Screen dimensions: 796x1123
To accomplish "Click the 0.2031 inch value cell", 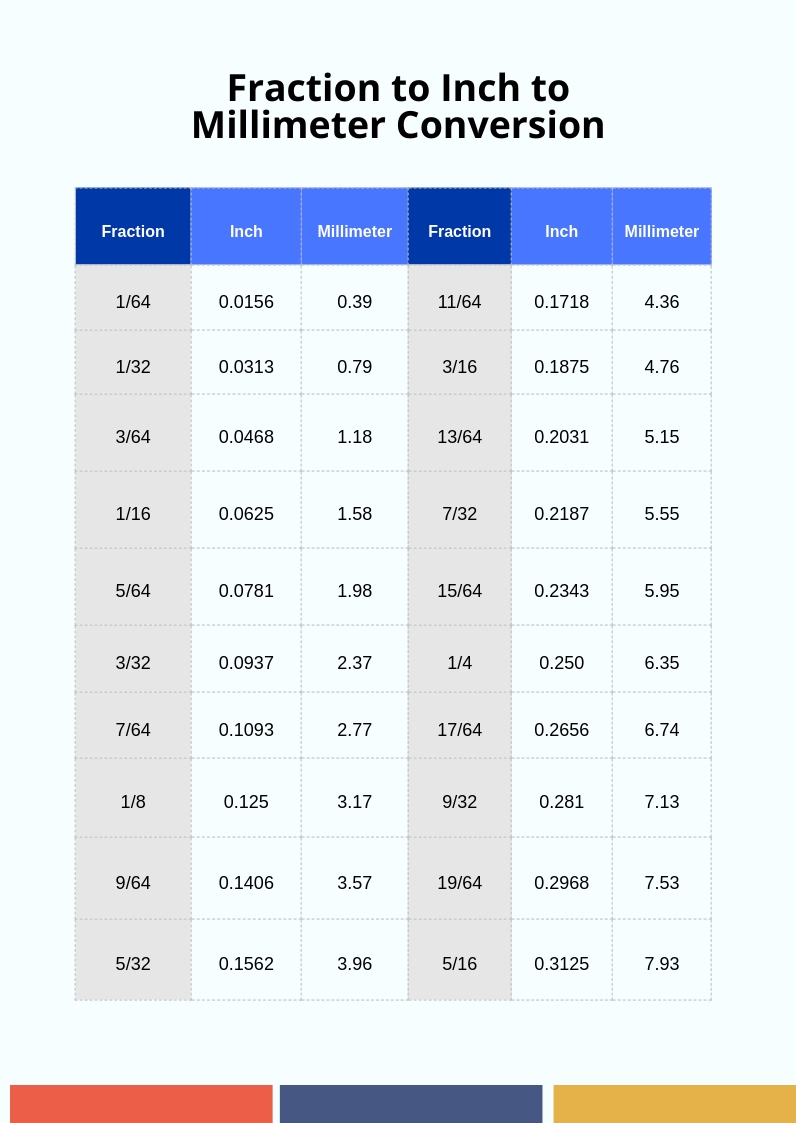I will (562, 437).
